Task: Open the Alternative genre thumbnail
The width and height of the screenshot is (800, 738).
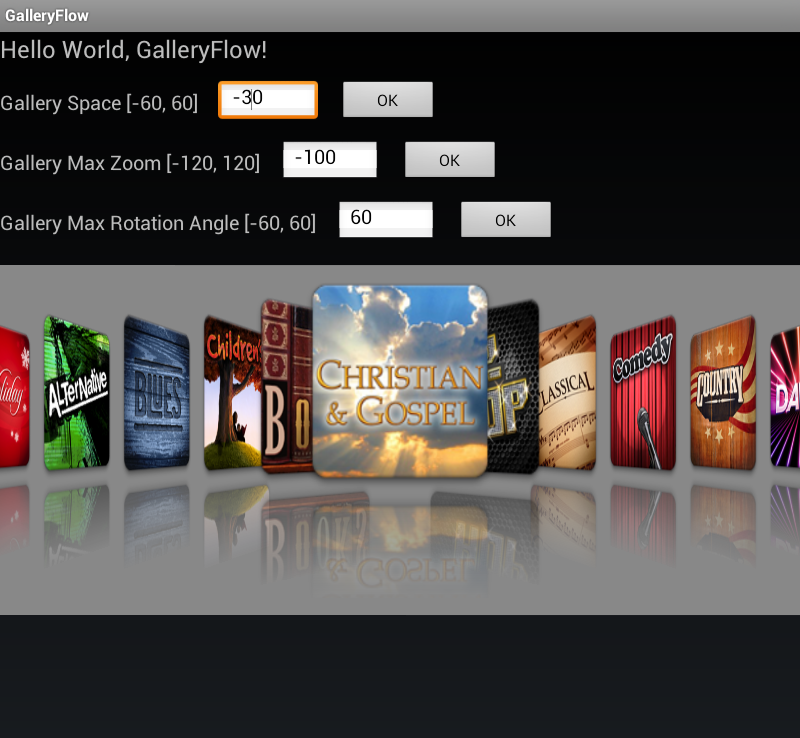Action: pyautogui.click(x=75, y=390)
